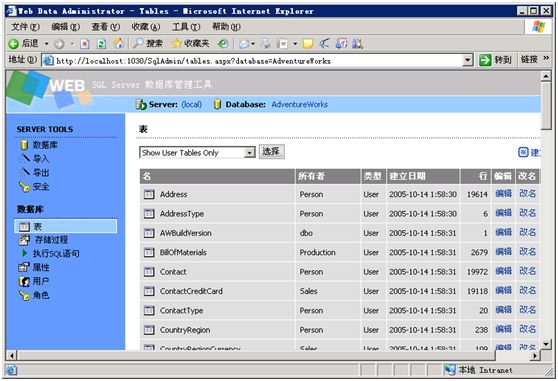The height and width of the screenshot is (381, 558).
Task: Open the 帮助(H) menu
Action: (x=226, y=27)
